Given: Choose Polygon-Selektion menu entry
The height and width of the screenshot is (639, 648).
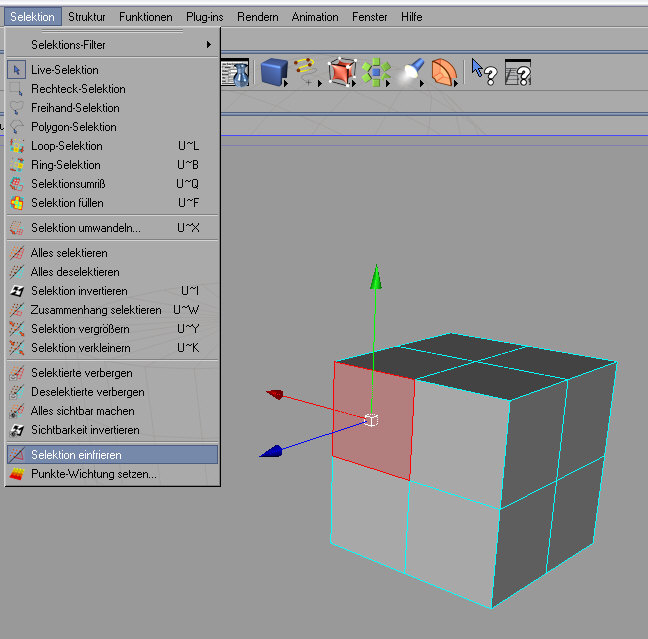Looking at the screenshot, I should 112,127.
